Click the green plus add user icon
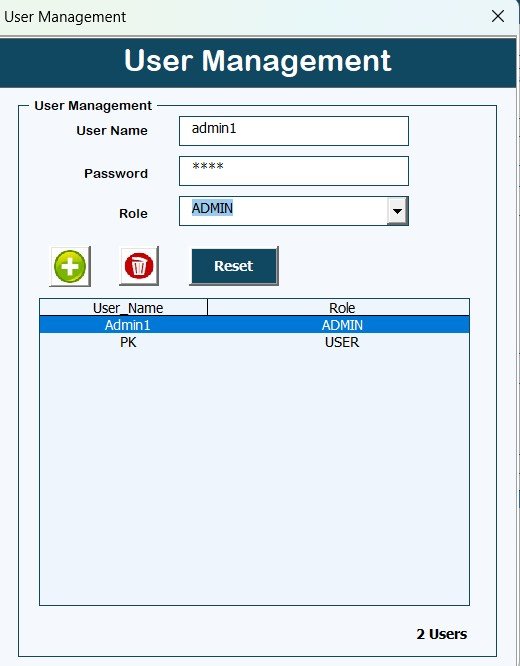This screenshot has width=520, height=666. click(70, 266)
